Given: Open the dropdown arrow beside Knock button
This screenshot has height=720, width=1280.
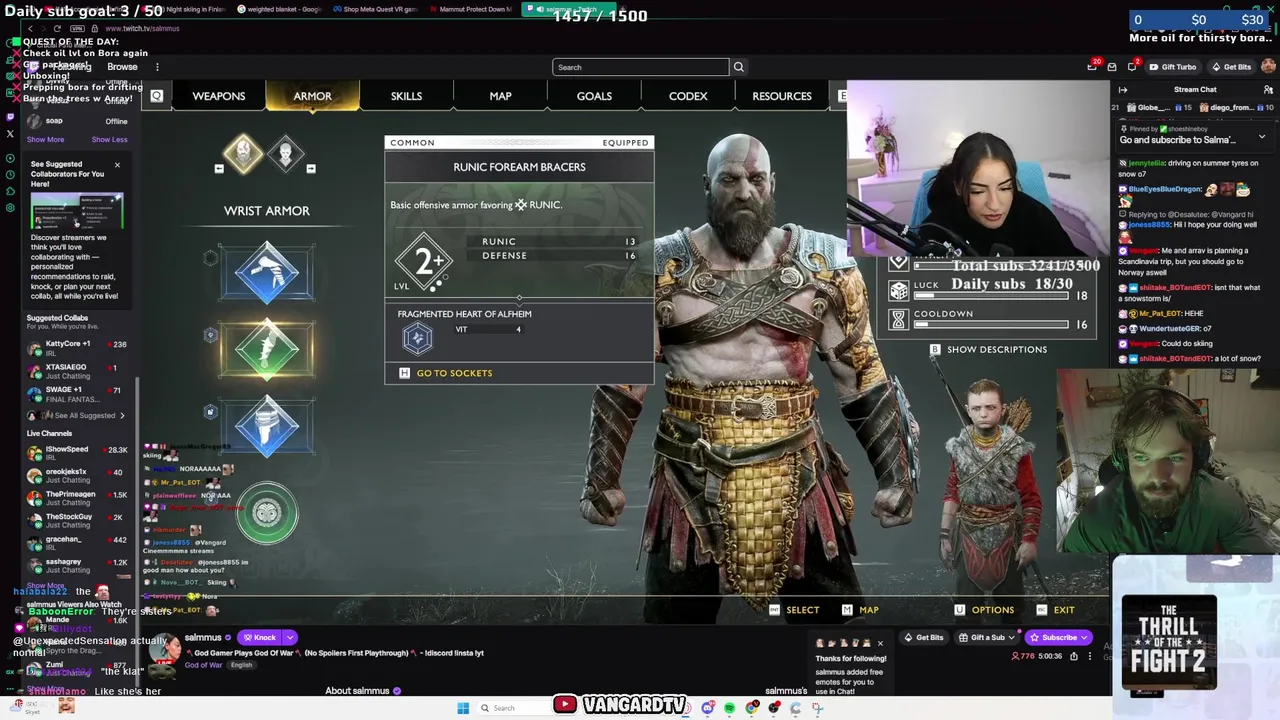Looking at the screenshot, I should (x=290, y=637).
